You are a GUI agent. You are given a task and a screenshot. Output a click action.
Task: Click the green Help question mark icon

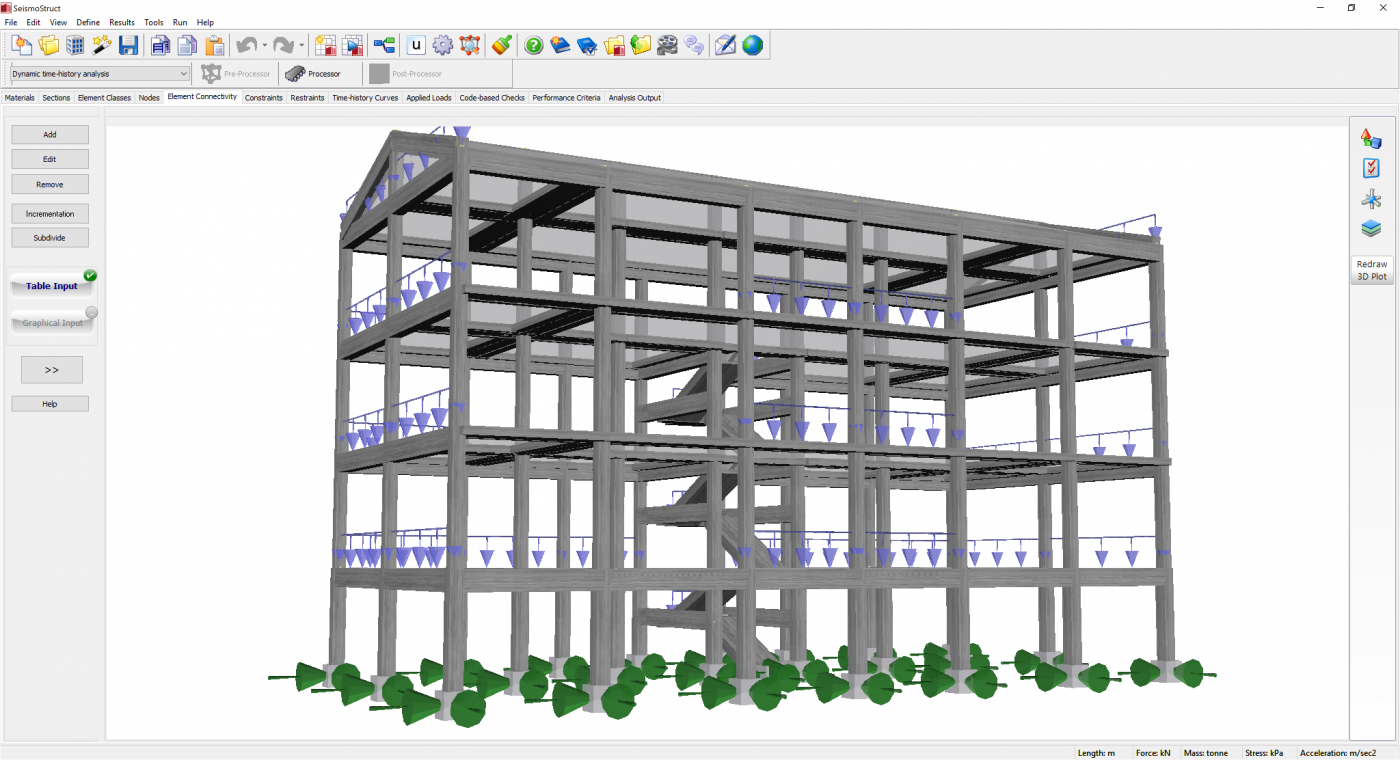[x=534, y=45]
